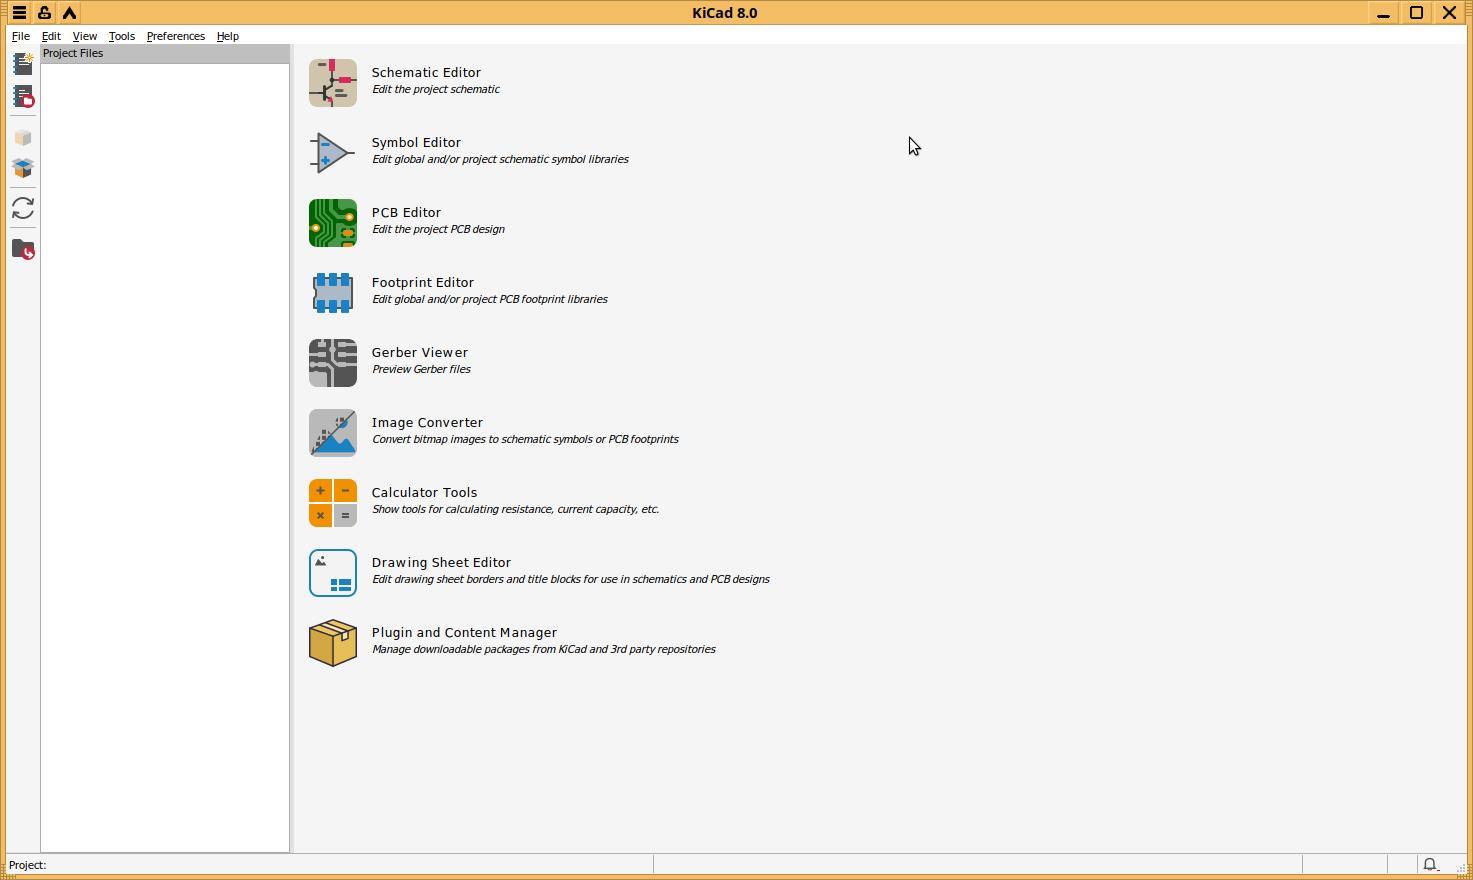Screen dimensions: 1473x880
Task: Show notifications via the bell icon
Action: click(x=1431, y=865)
